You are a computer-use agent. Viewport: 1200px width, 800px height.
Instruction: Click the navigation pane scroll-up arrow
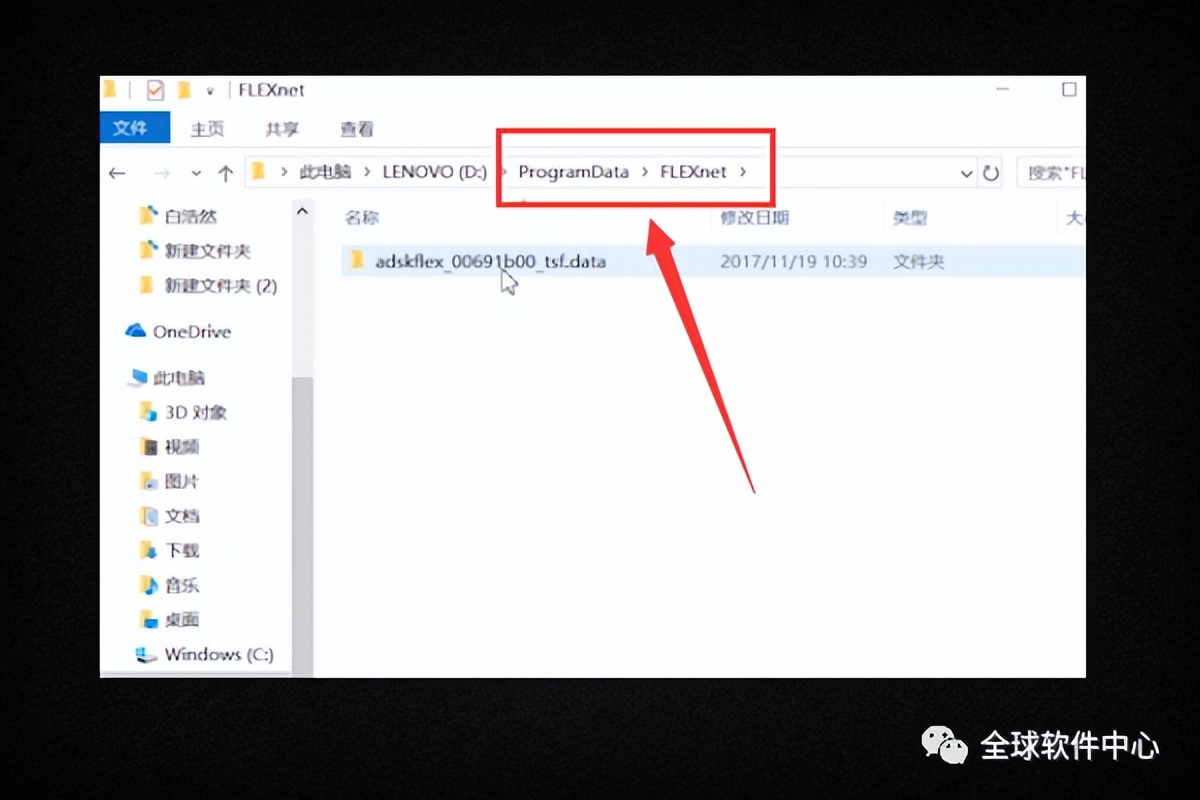point(302,212)
